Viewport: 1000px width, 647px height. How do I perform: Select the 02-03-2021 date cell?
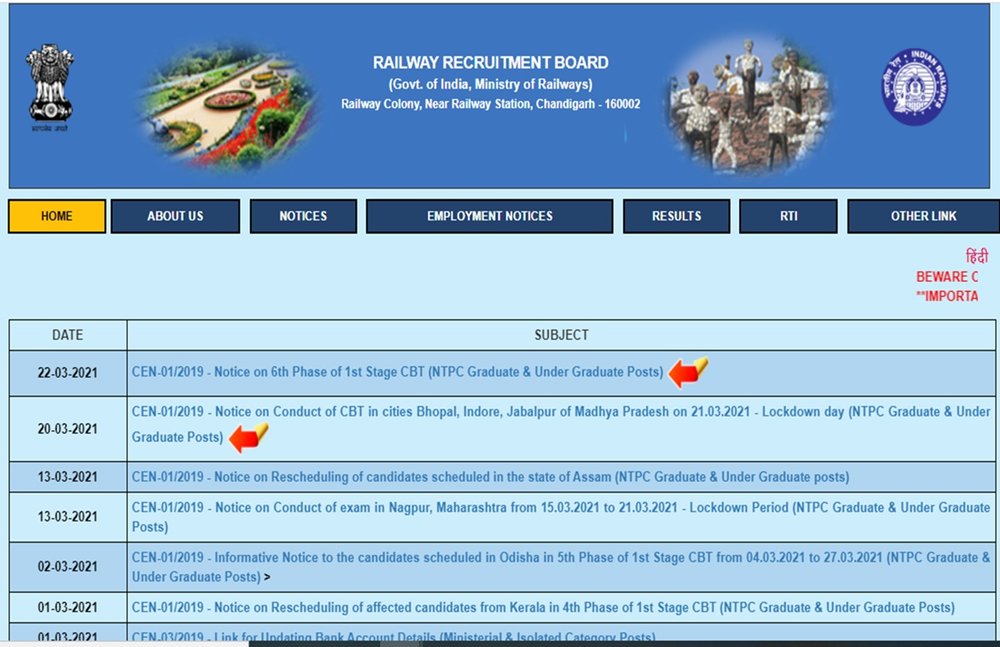tap(68, 567)
